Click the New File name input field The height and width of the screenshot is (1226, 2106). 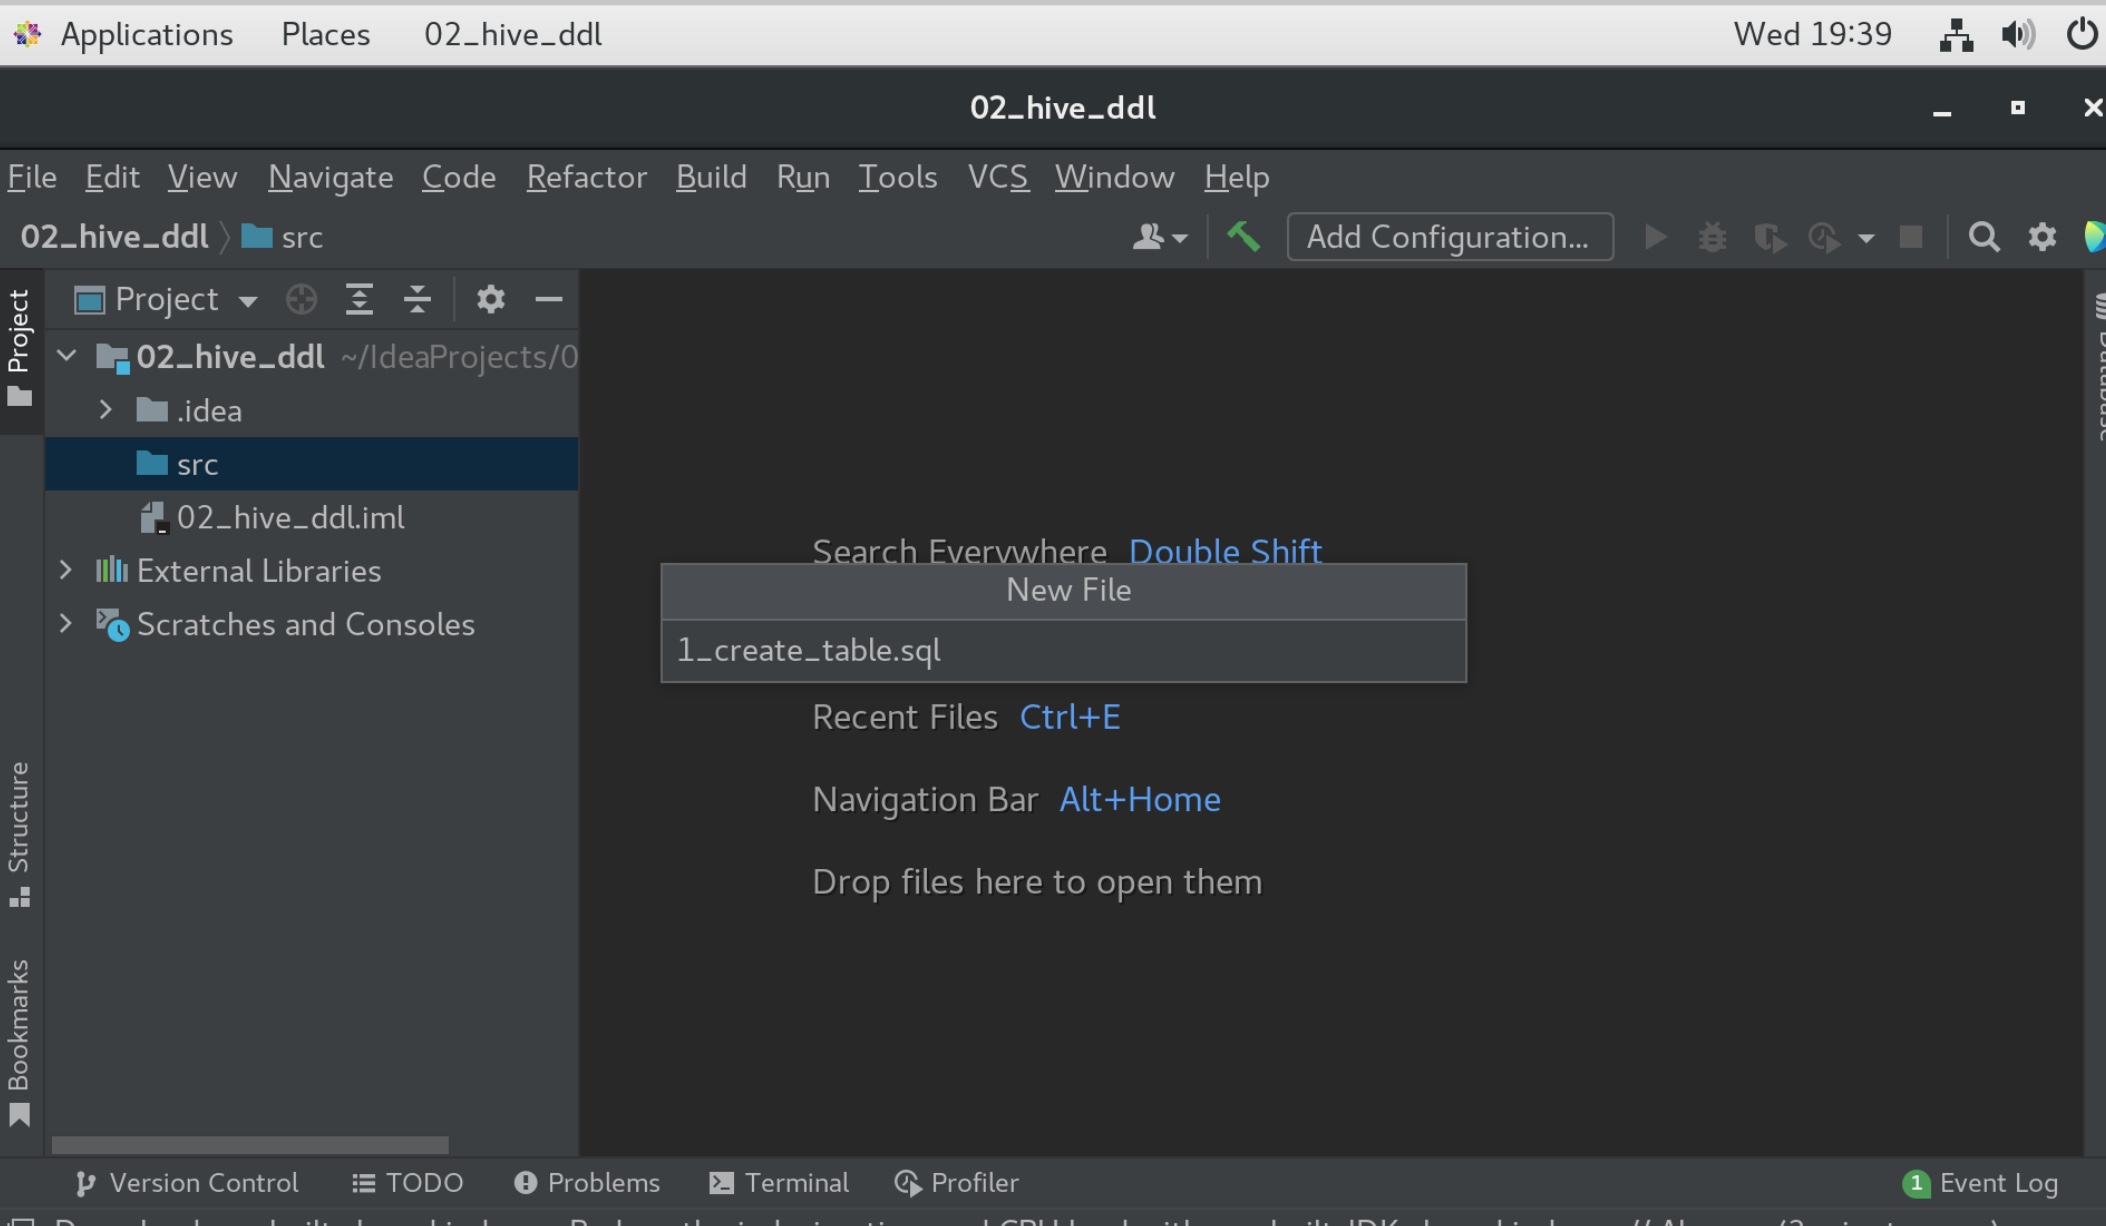click(1064, 651)
